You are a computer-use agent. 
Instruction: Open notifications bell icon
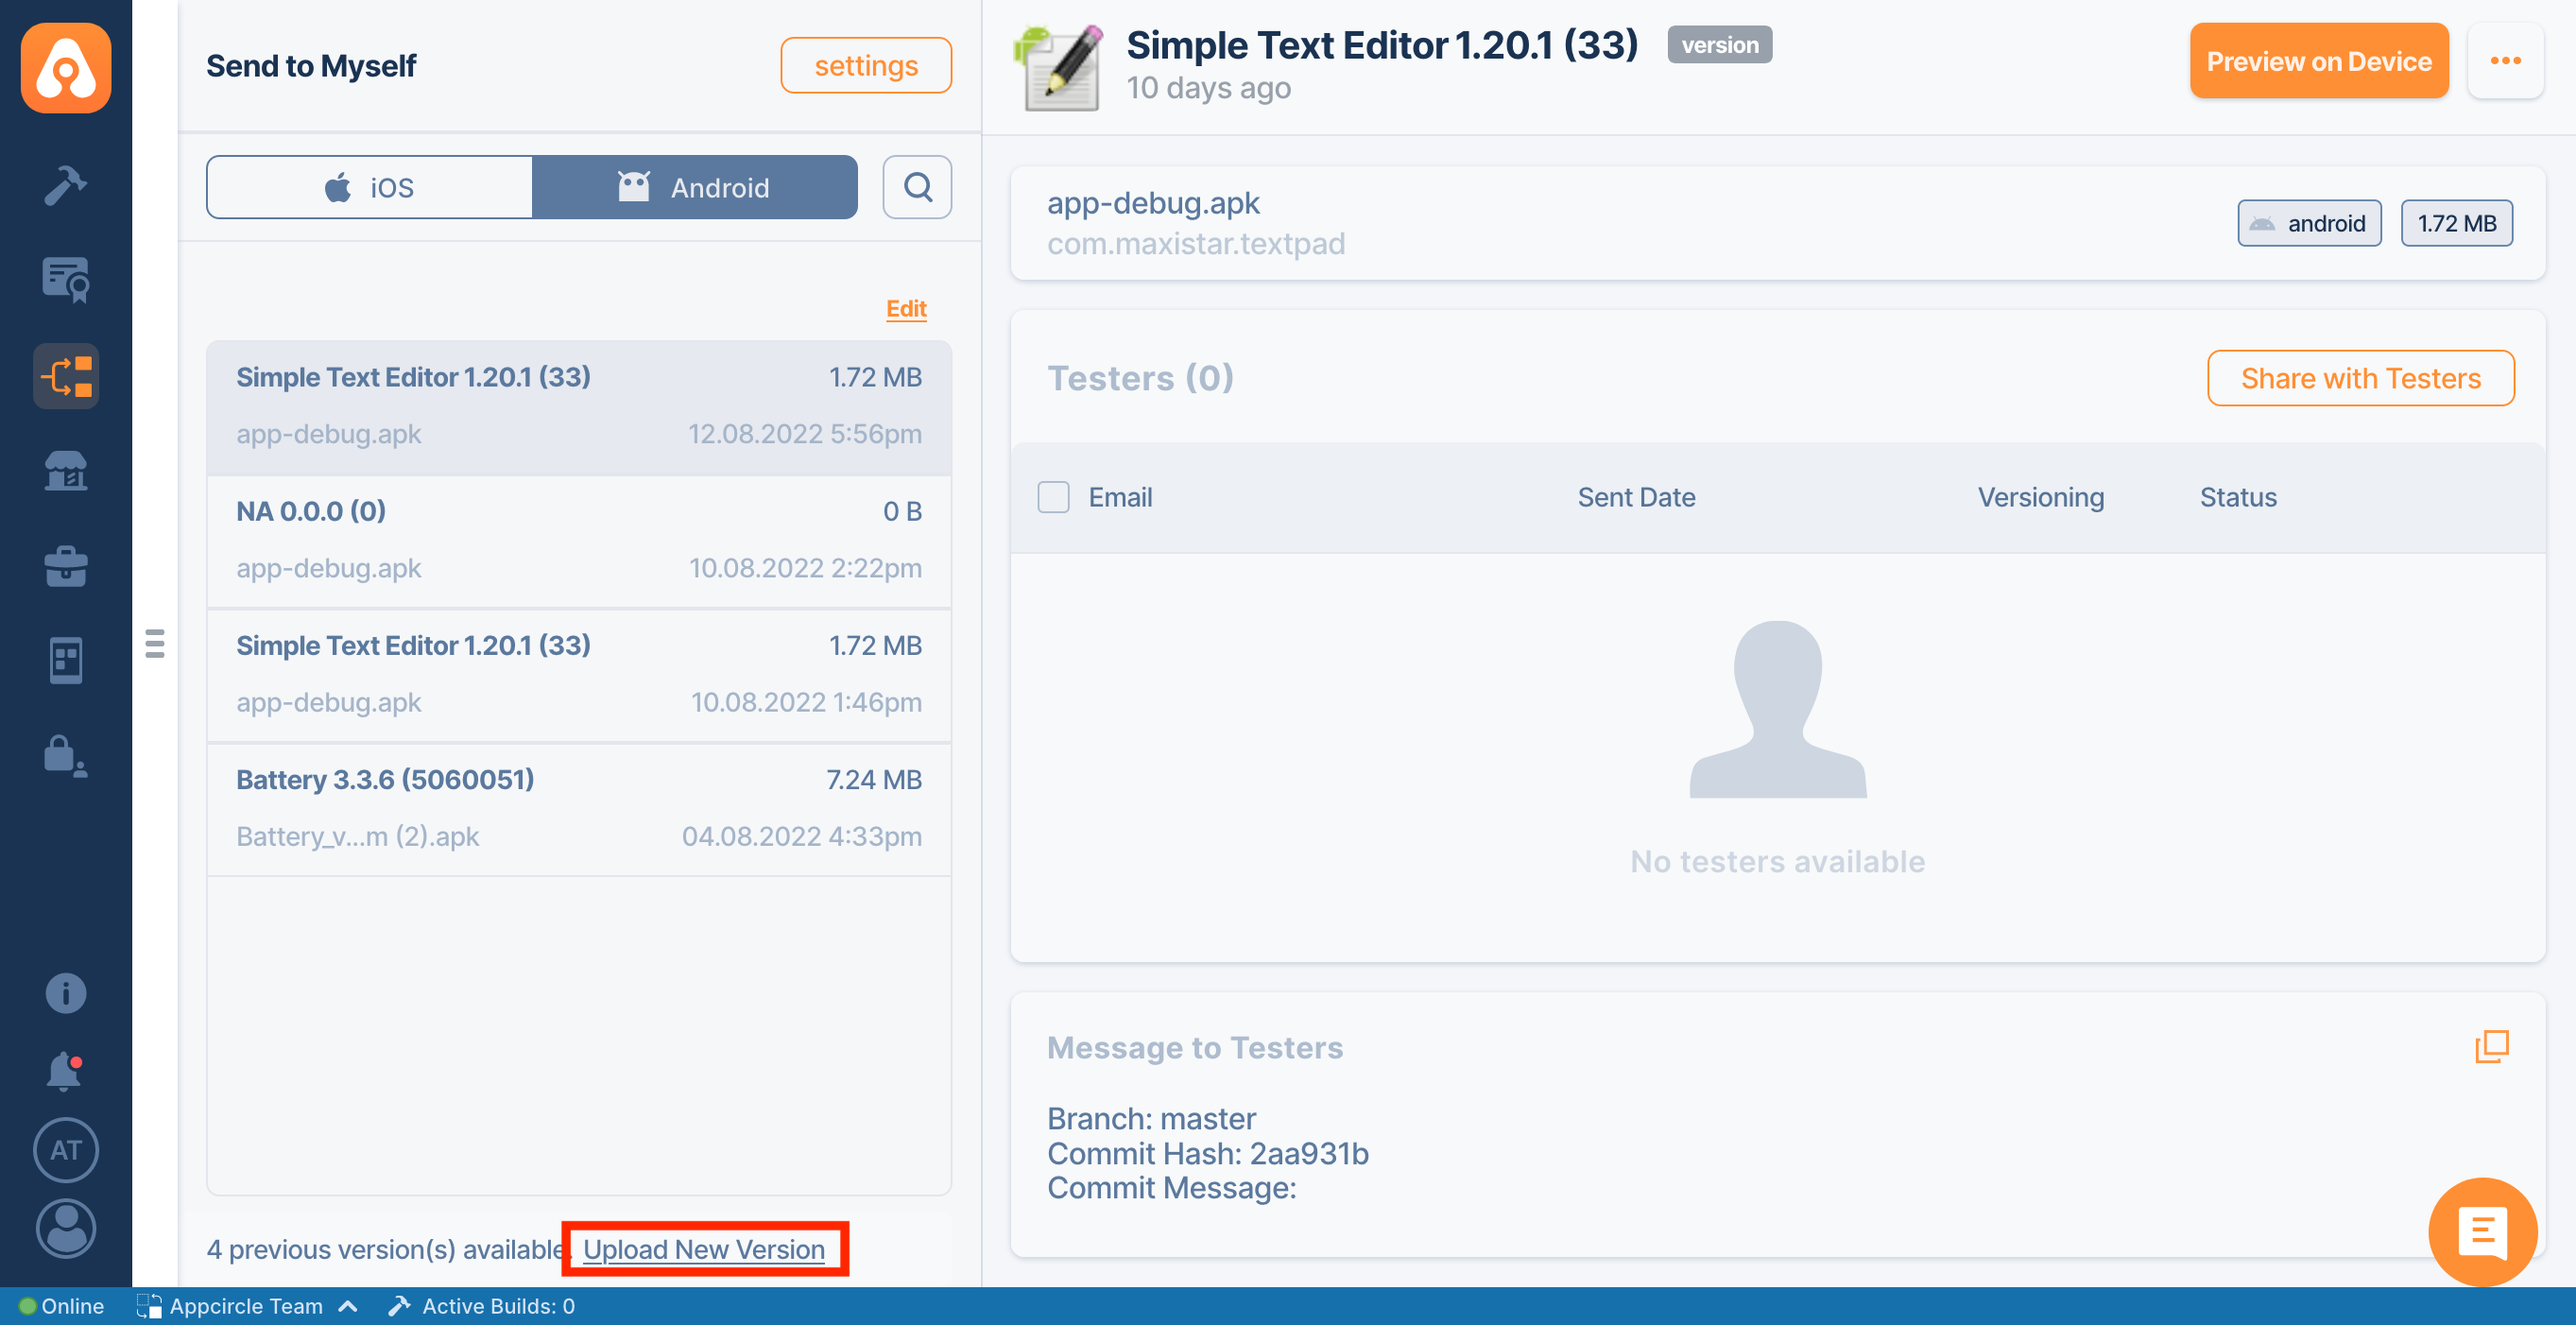(66, 1071)
